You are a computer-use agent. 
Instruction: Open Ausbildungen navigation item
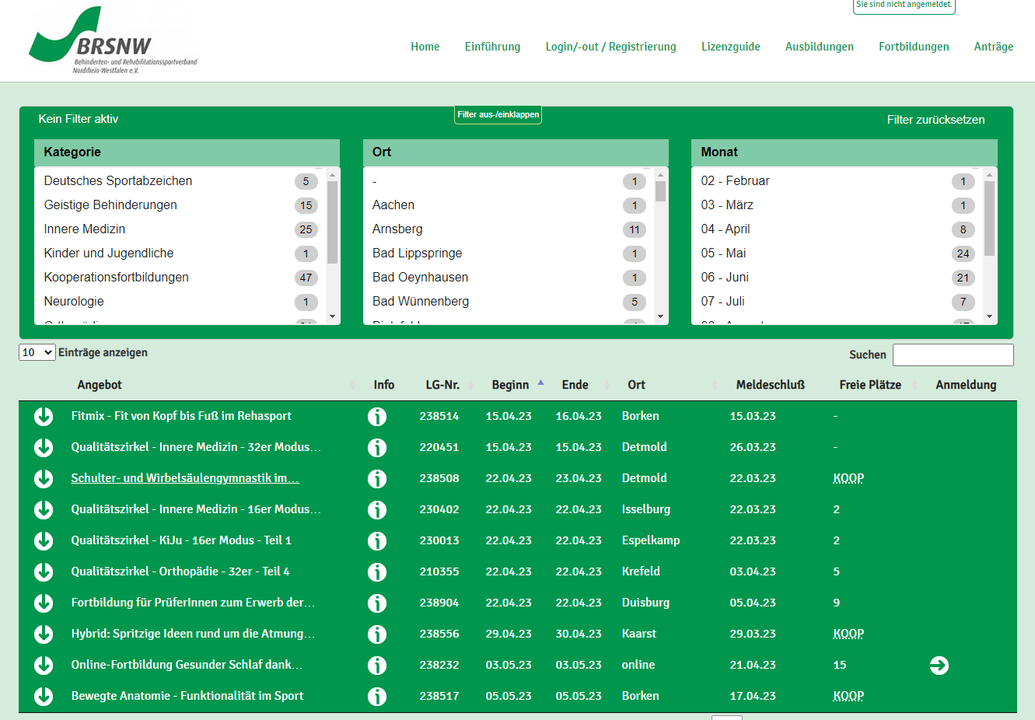coord(819,47)
